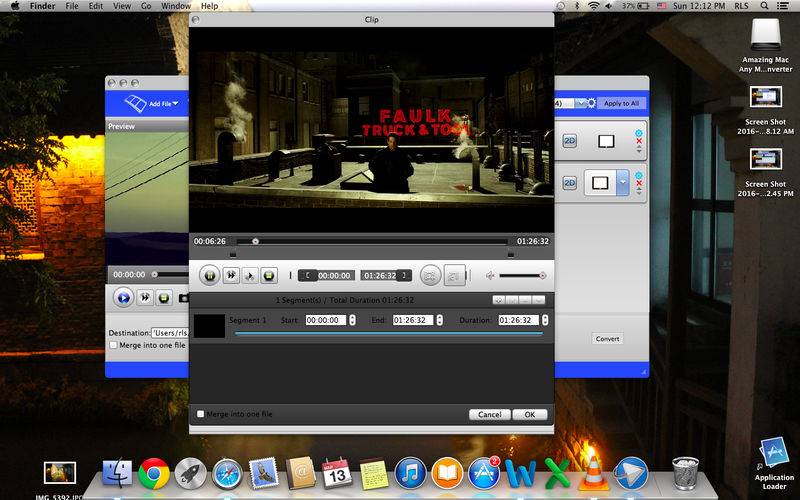The height and width of the screenshot is (500, 800).
Task: Confirm the Clip dialog with OK
Action: click(x=530, y=414)
